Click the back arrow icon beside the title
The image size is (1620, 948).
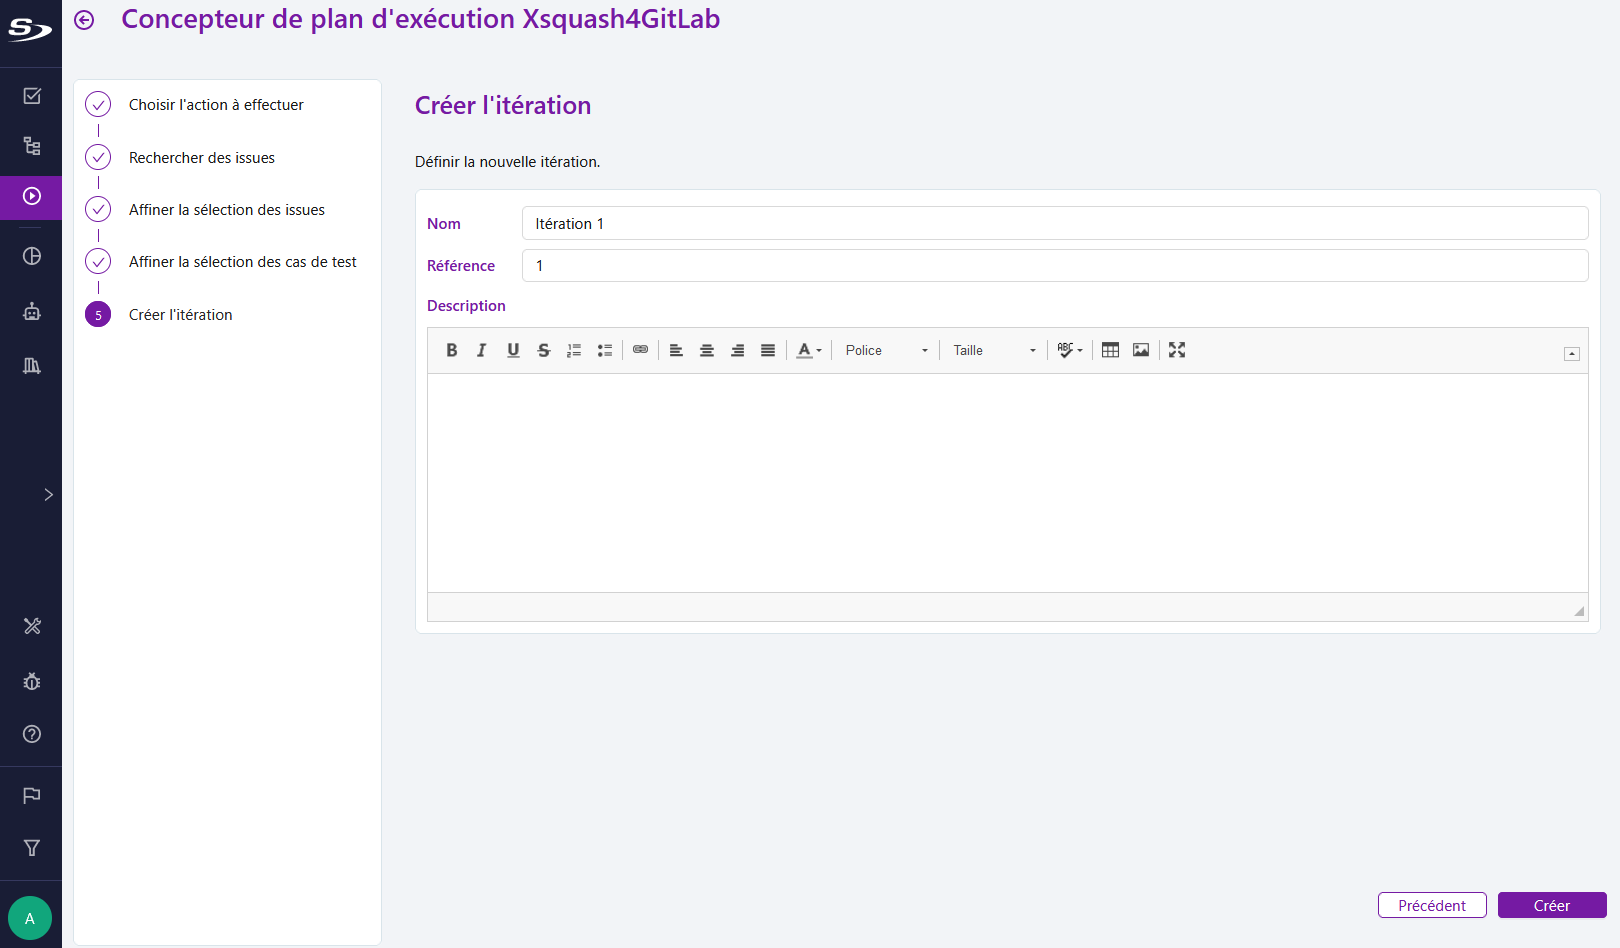[x=84, y=20]
